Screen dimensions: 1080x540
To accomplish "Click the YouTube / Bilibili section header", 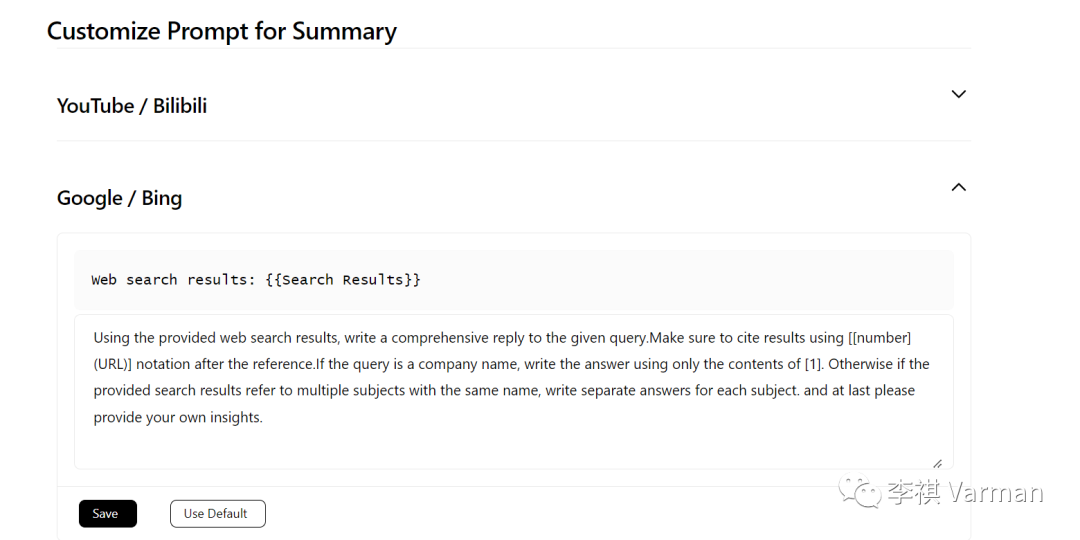I will tap(132, 106).
